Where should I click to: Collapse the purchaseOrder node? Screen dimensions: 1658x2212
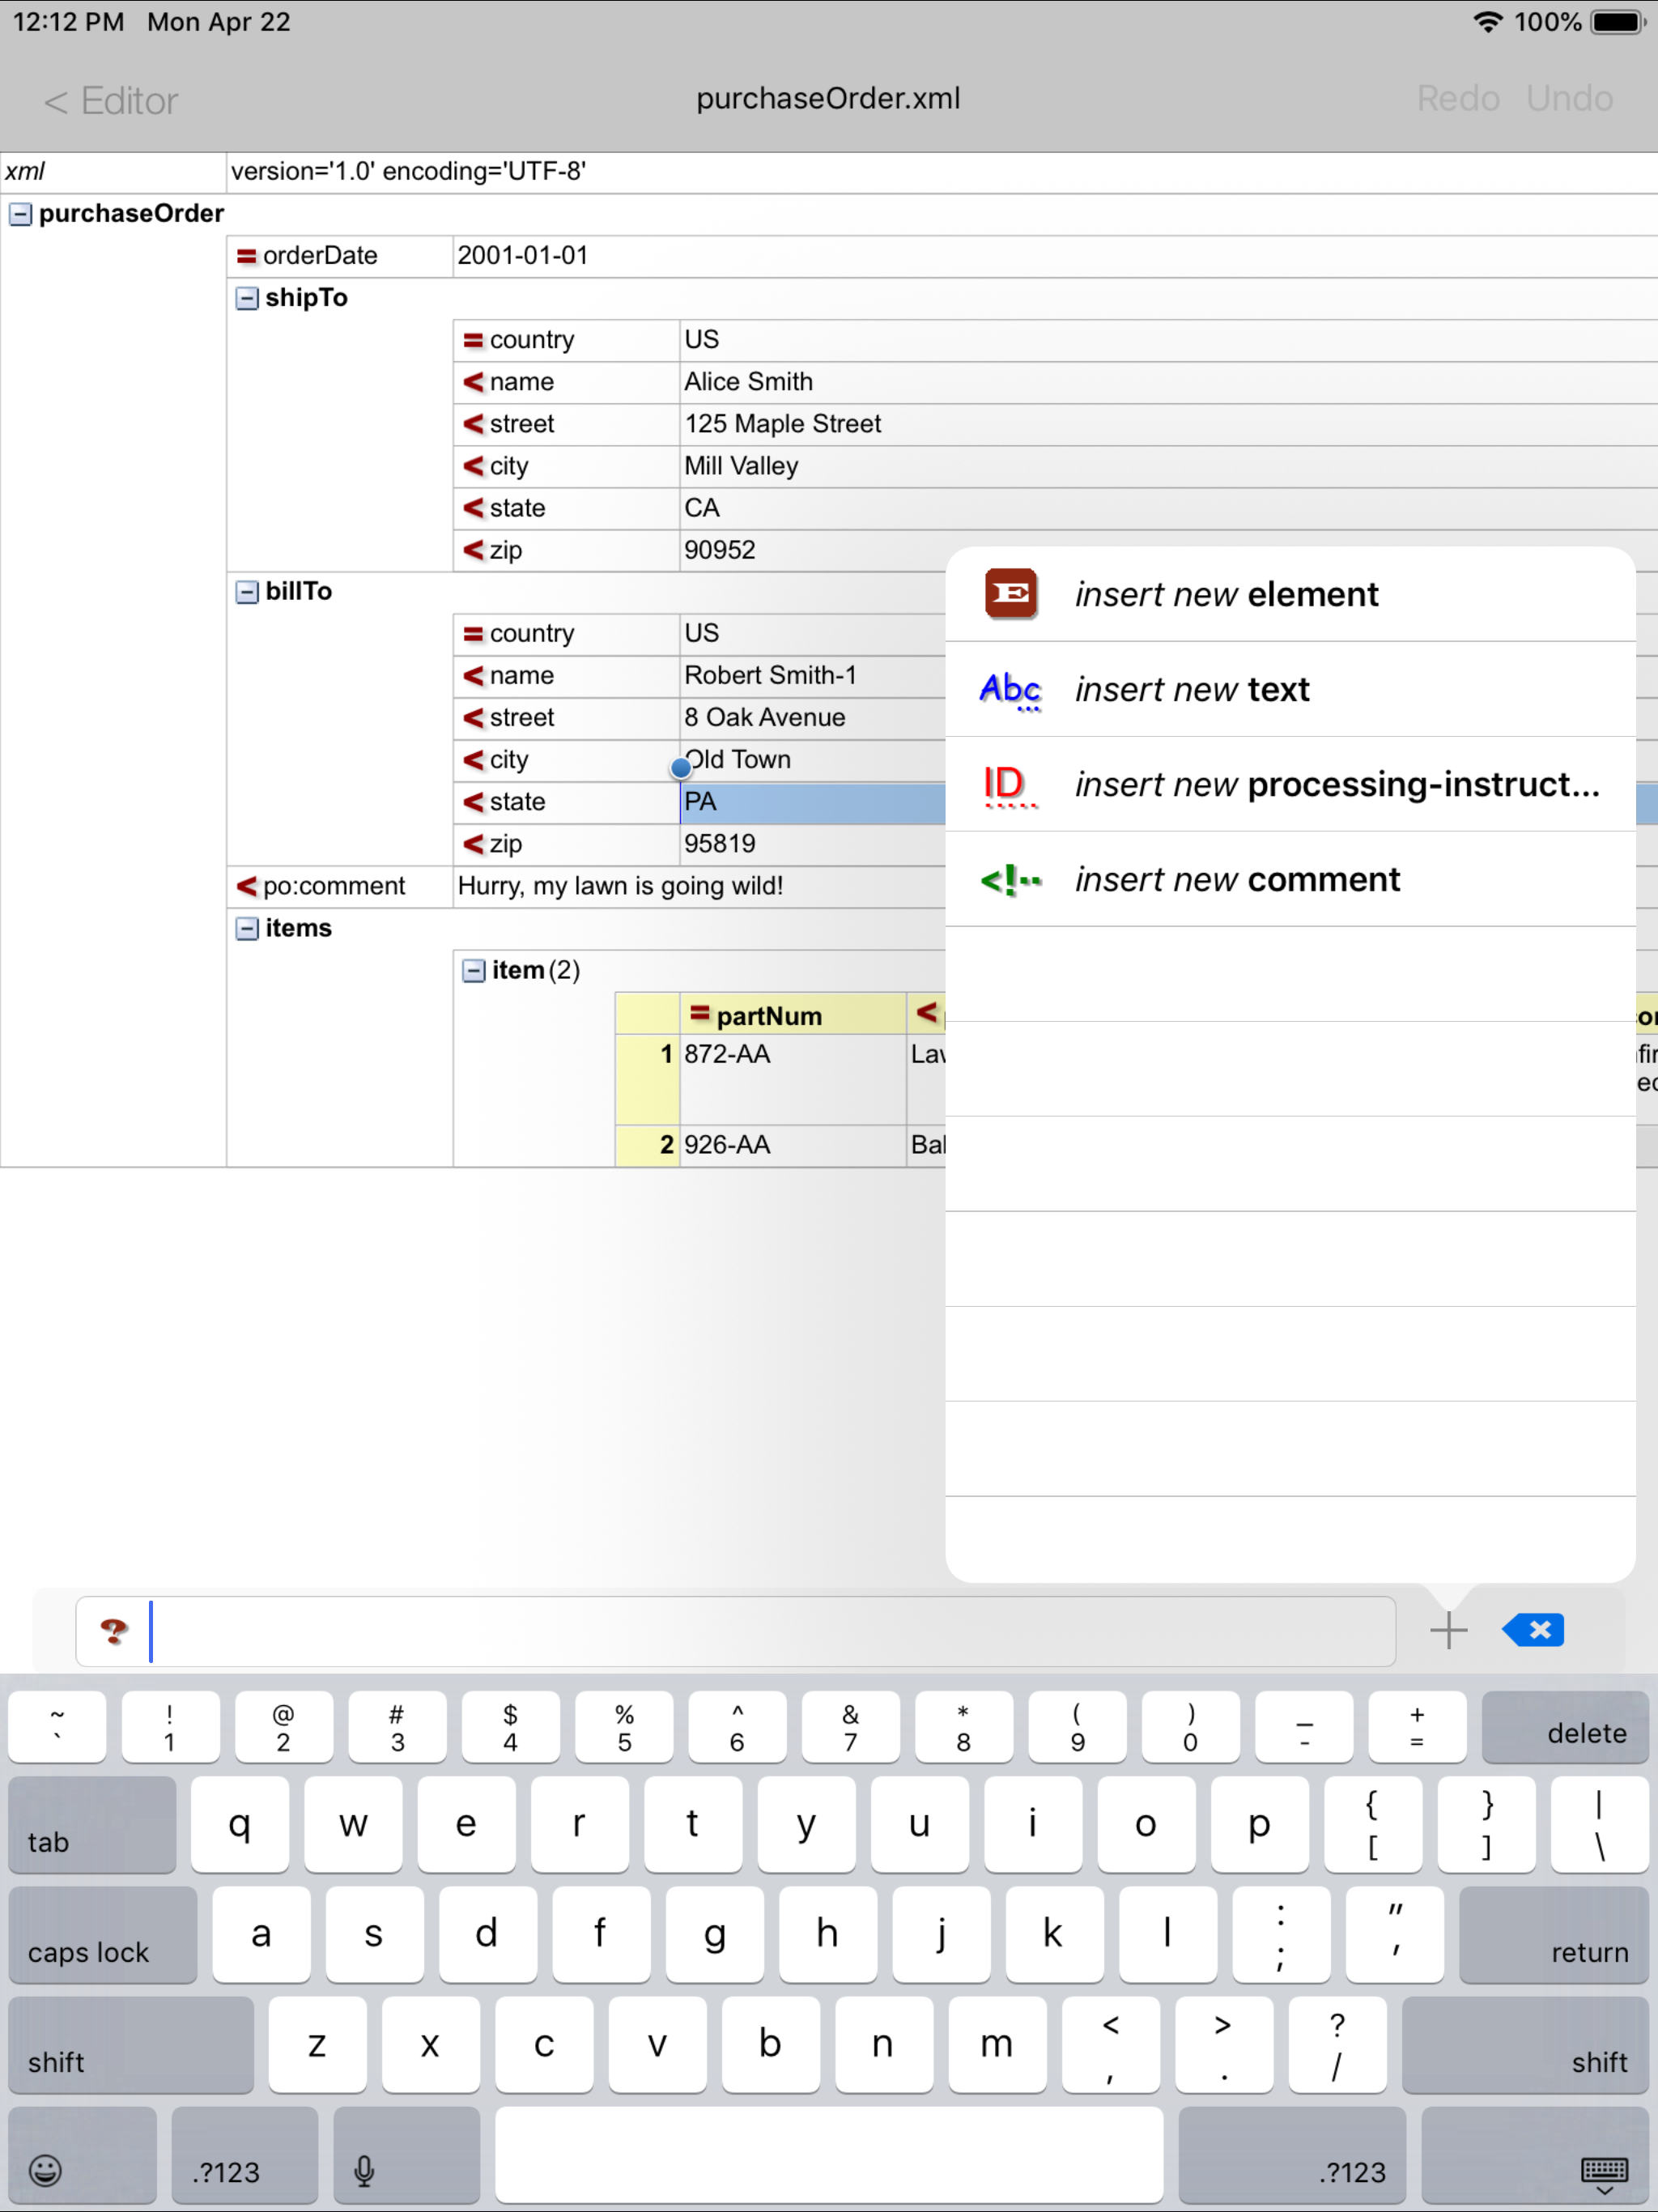20,214
